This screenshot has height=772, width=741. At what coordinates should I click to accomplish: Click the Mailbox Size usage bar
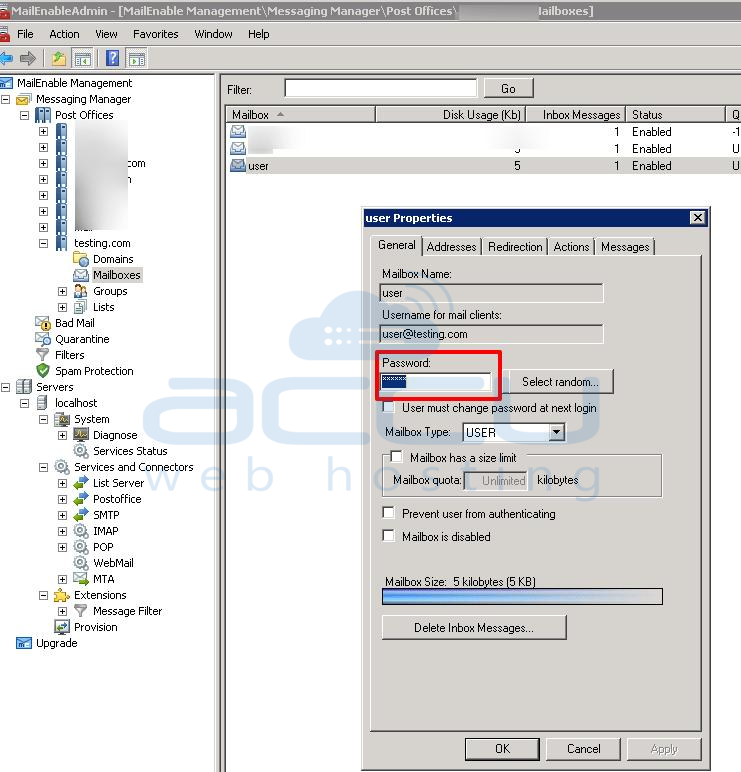(x=522, y=596)
